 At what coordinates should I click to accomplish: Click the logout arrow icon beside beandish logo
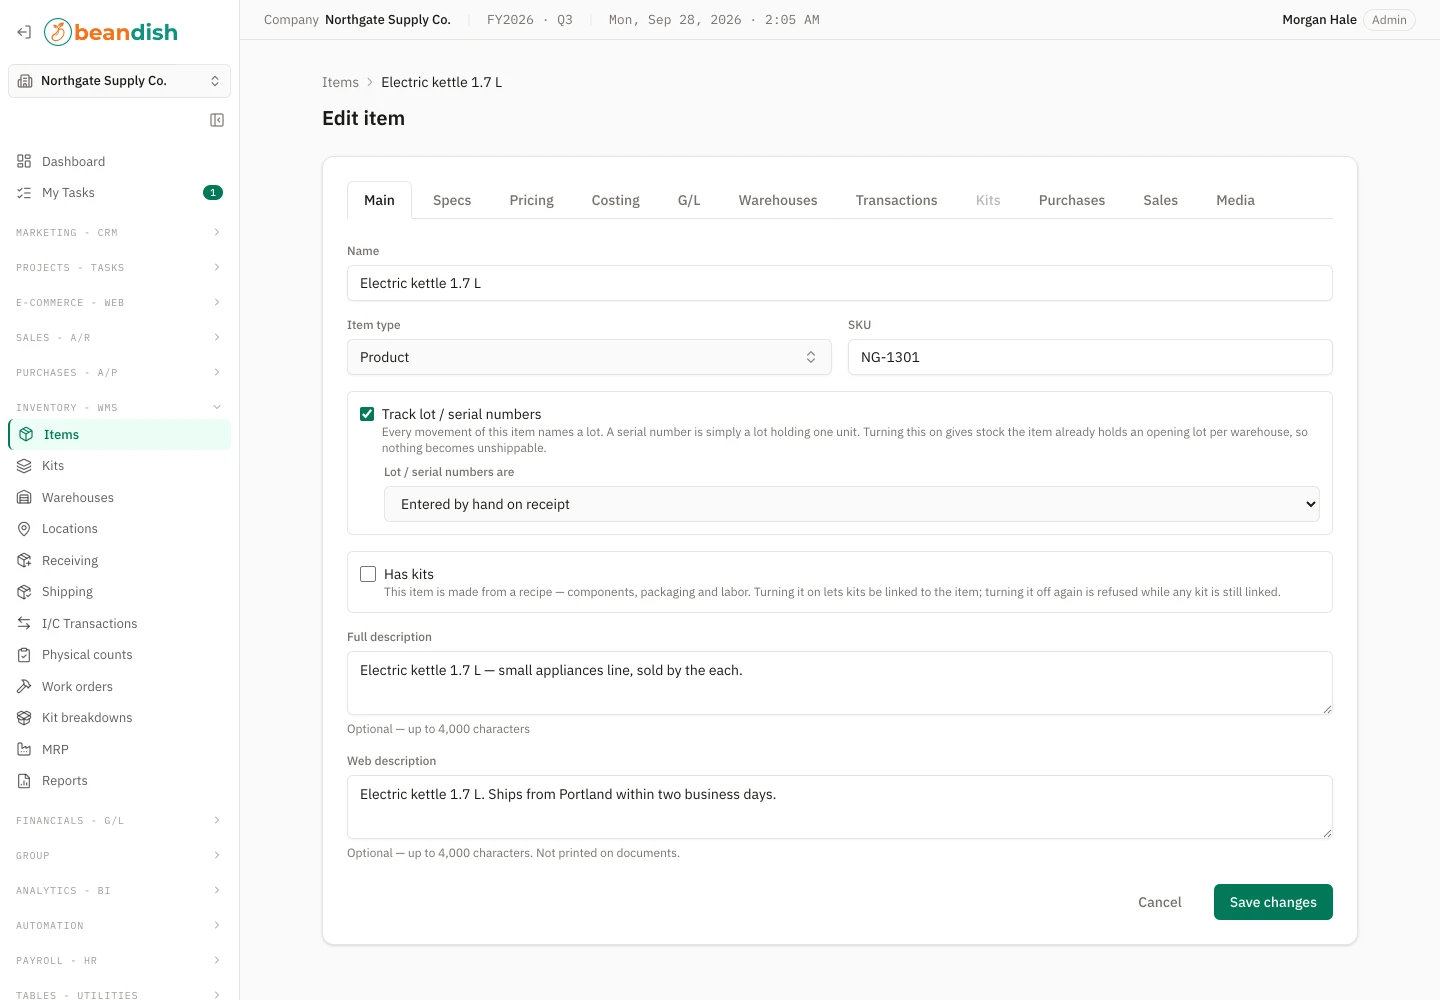click(x=24, y=32)
